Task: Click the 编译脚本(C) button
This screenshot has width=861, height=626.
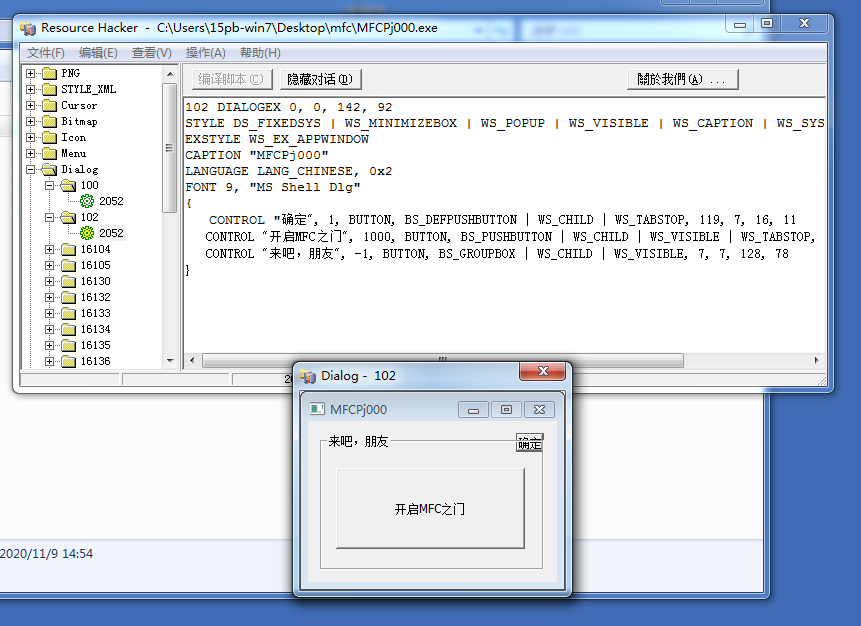Action: point(232,80)
